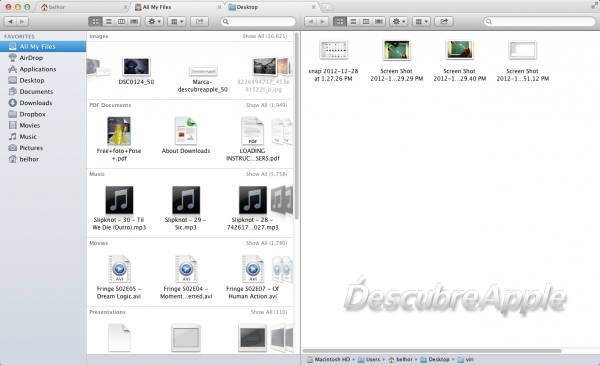Go forward in left pane
Image resolution: width=600 pixels, height=365 pixels.
tap(22, 21)
